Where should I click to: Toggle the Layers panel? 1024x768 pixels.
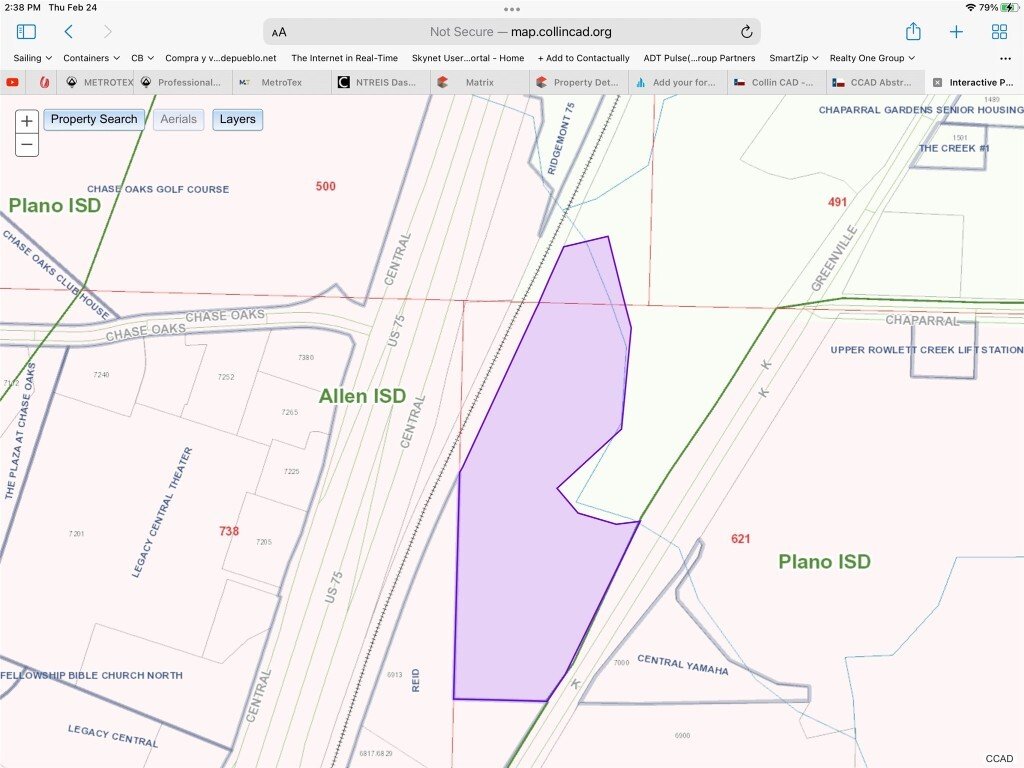pyautogui.click(x=237, y=119)
